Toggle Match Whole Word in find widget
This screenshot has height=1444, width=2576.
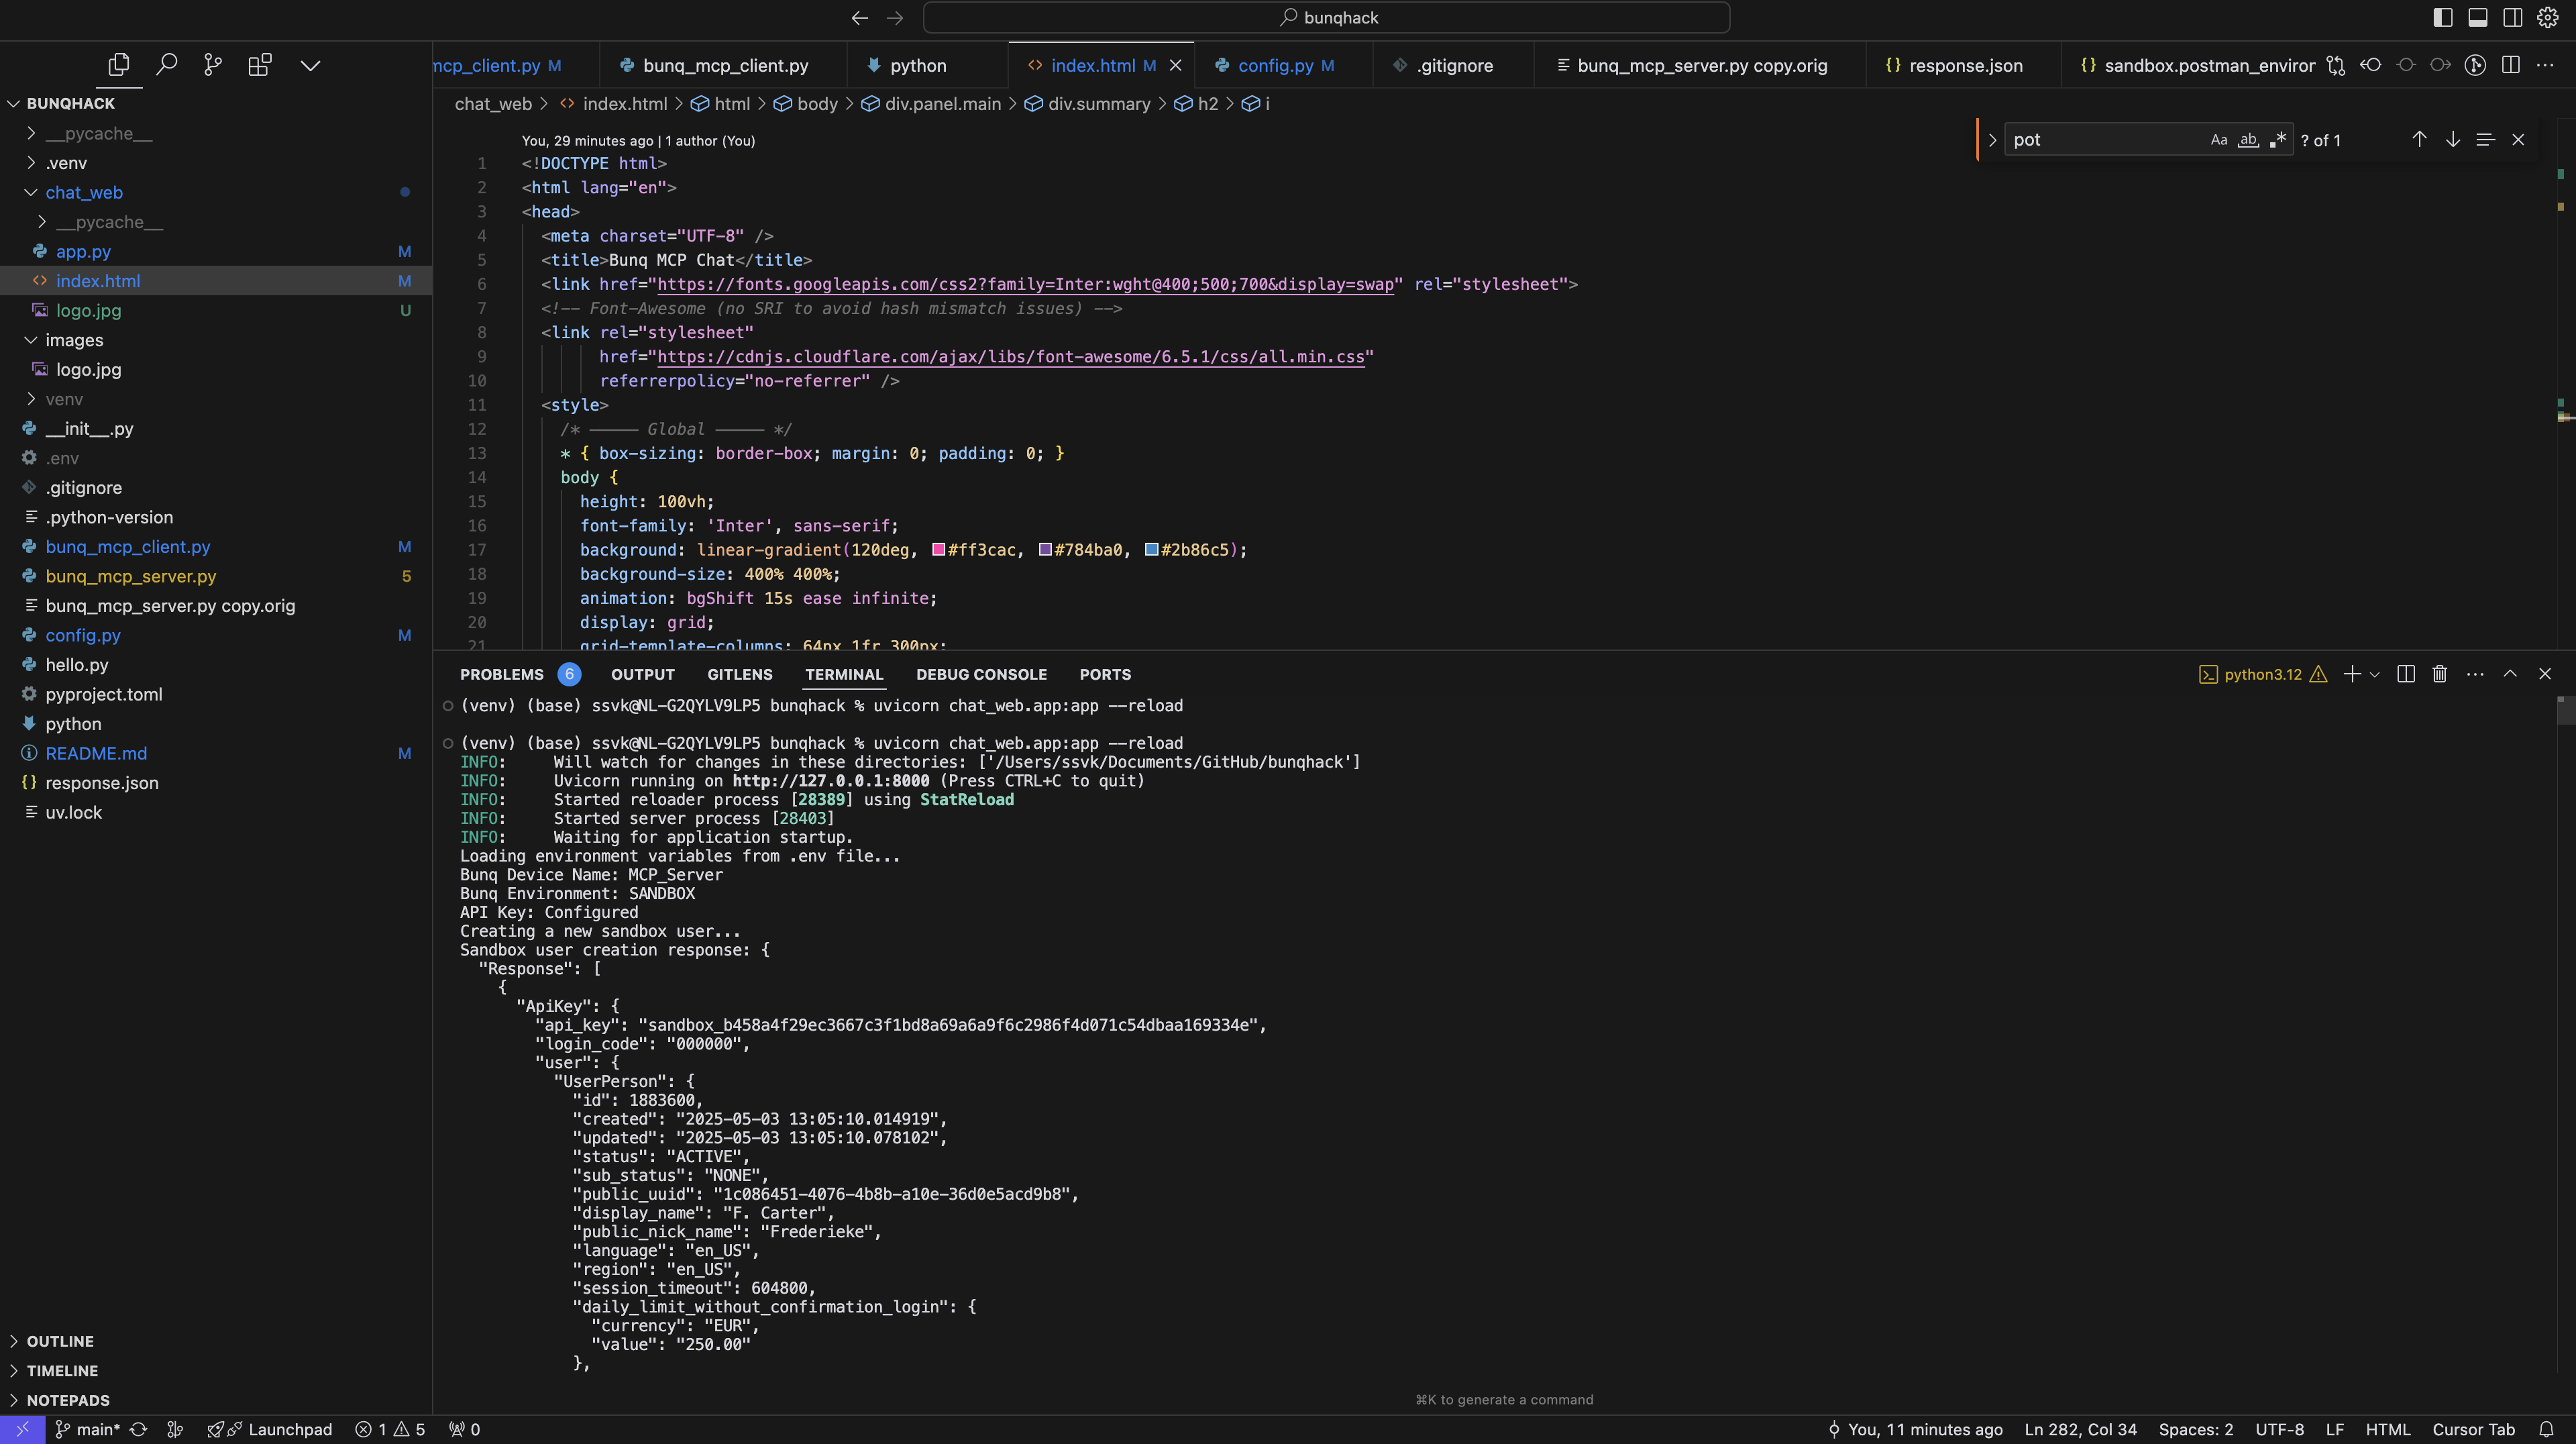2248,140
